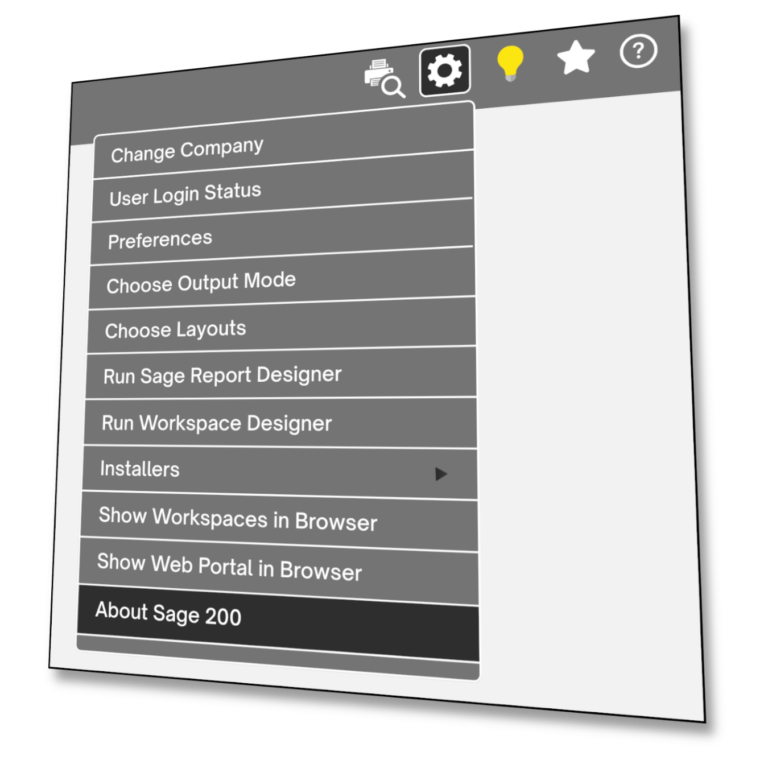Open help via question mark icon
Viewport: 768px width, 768px height.
point(638,51)
